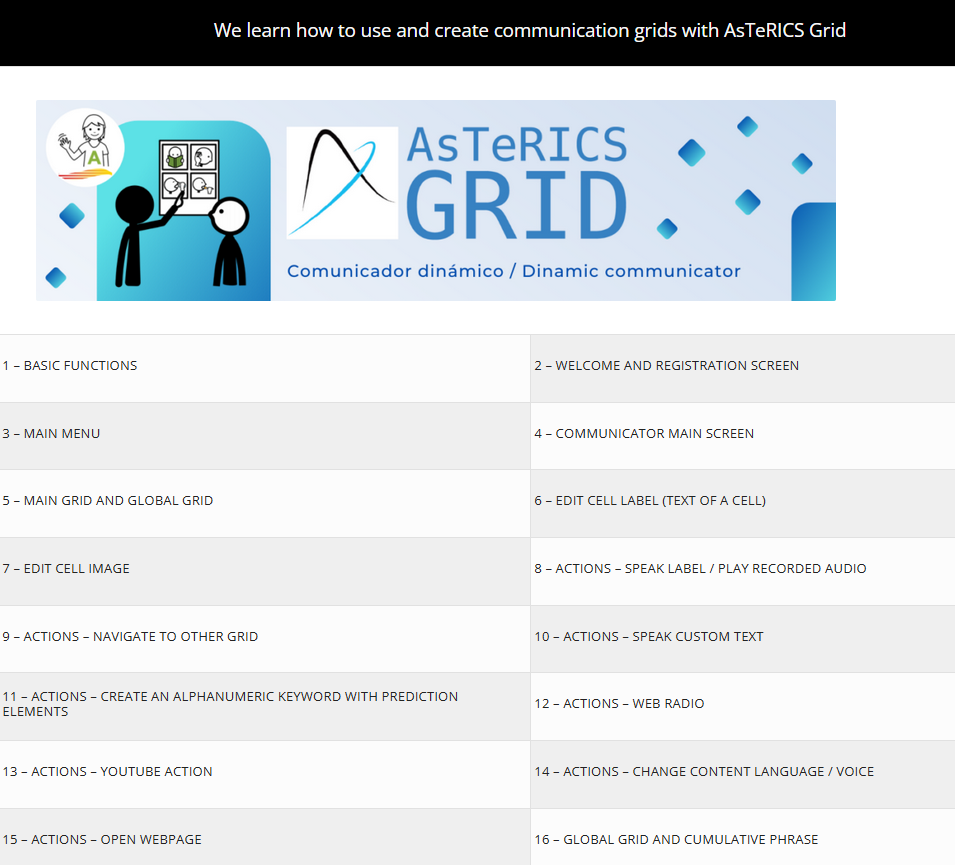955x865 pixels.
Task: Select the '3 – MAIN MENU' lesson
Action: (x=52, y=433)
